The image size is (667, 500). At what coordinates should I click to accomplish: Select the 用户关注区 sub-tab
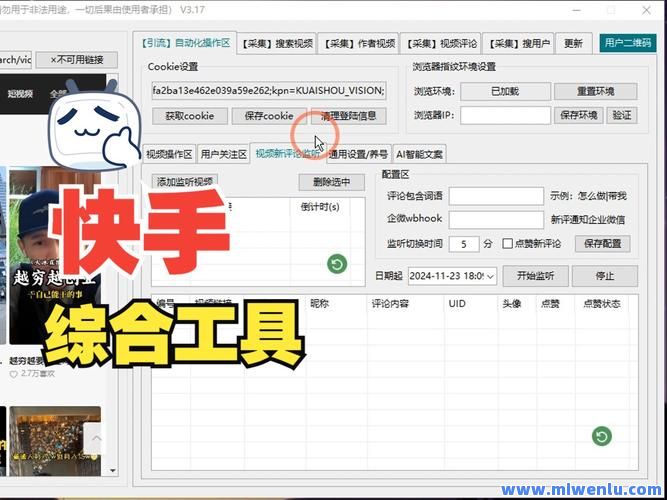[223, 154]
